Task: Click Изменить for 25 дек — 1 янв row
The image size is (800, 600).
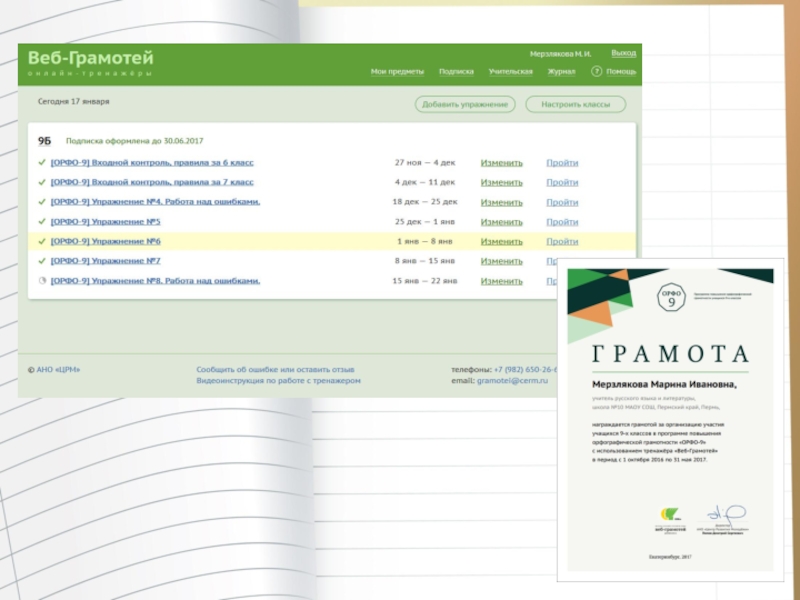Action: (502, 222)
